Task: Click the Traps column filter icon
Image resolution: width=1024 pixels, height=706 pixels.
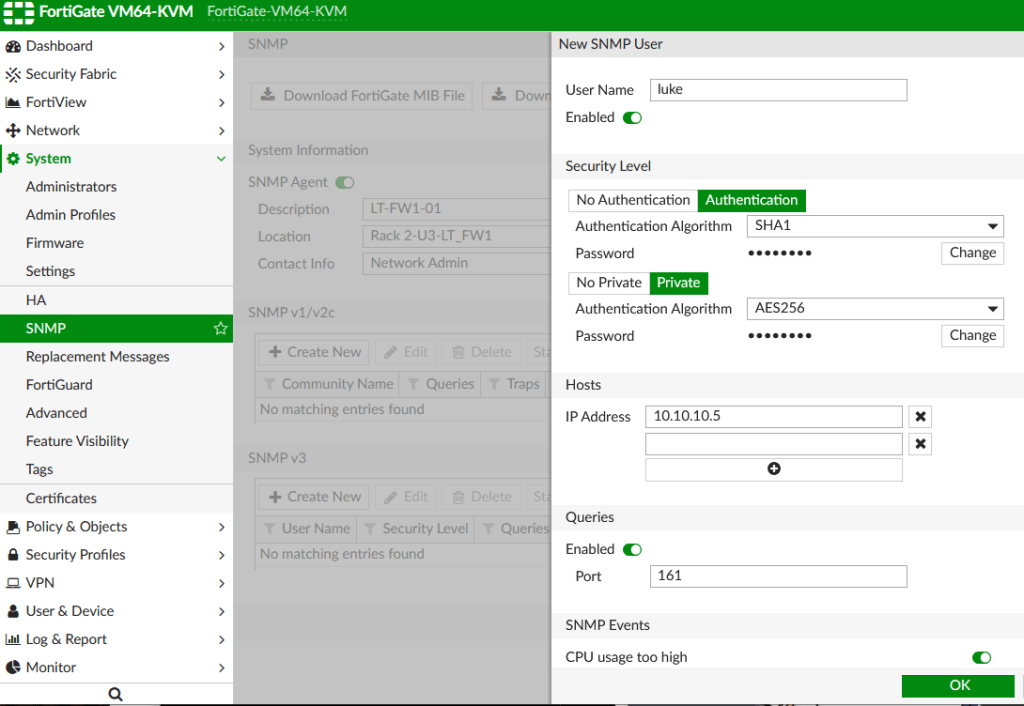Action: click(494, 384)
